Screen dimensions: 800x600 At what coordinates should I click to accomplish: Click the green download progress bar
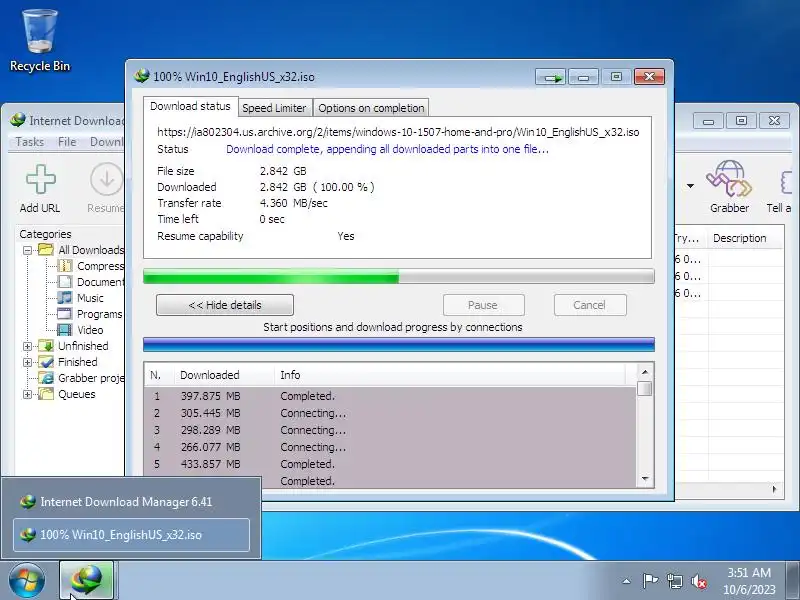click(x=398, y=277)
